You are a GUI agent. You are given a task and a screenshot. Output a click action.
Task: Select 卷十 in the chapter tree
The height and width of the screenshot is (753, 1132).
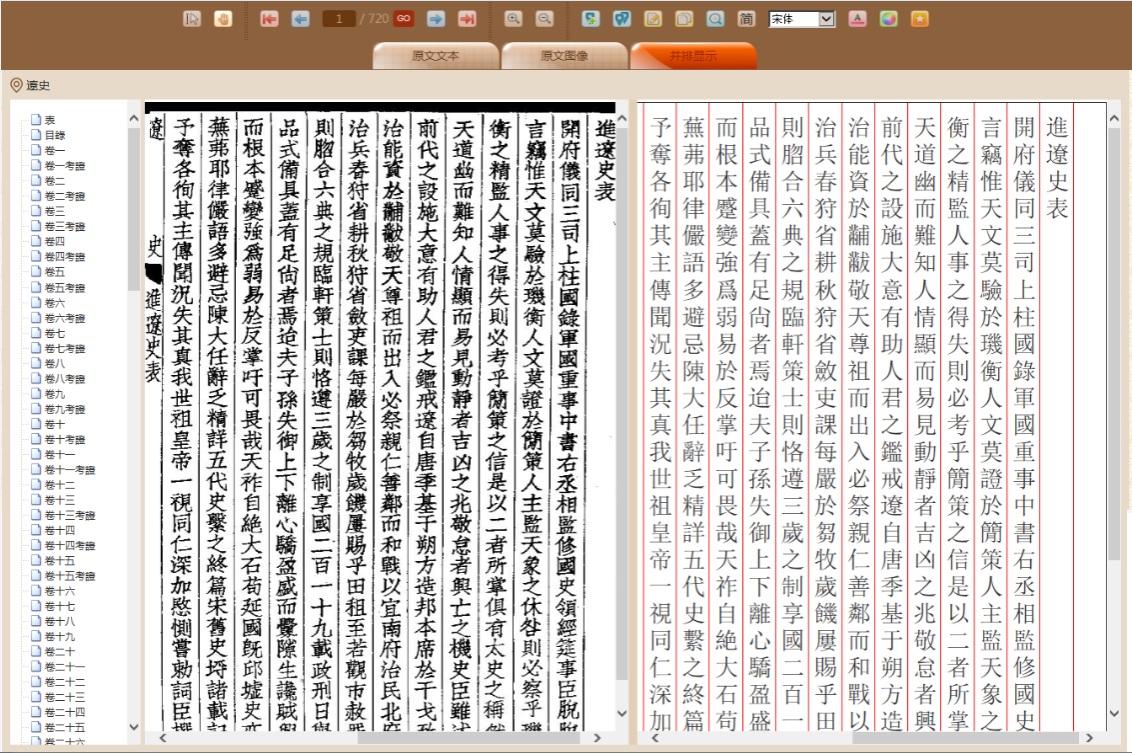click(x=55, y=424)
